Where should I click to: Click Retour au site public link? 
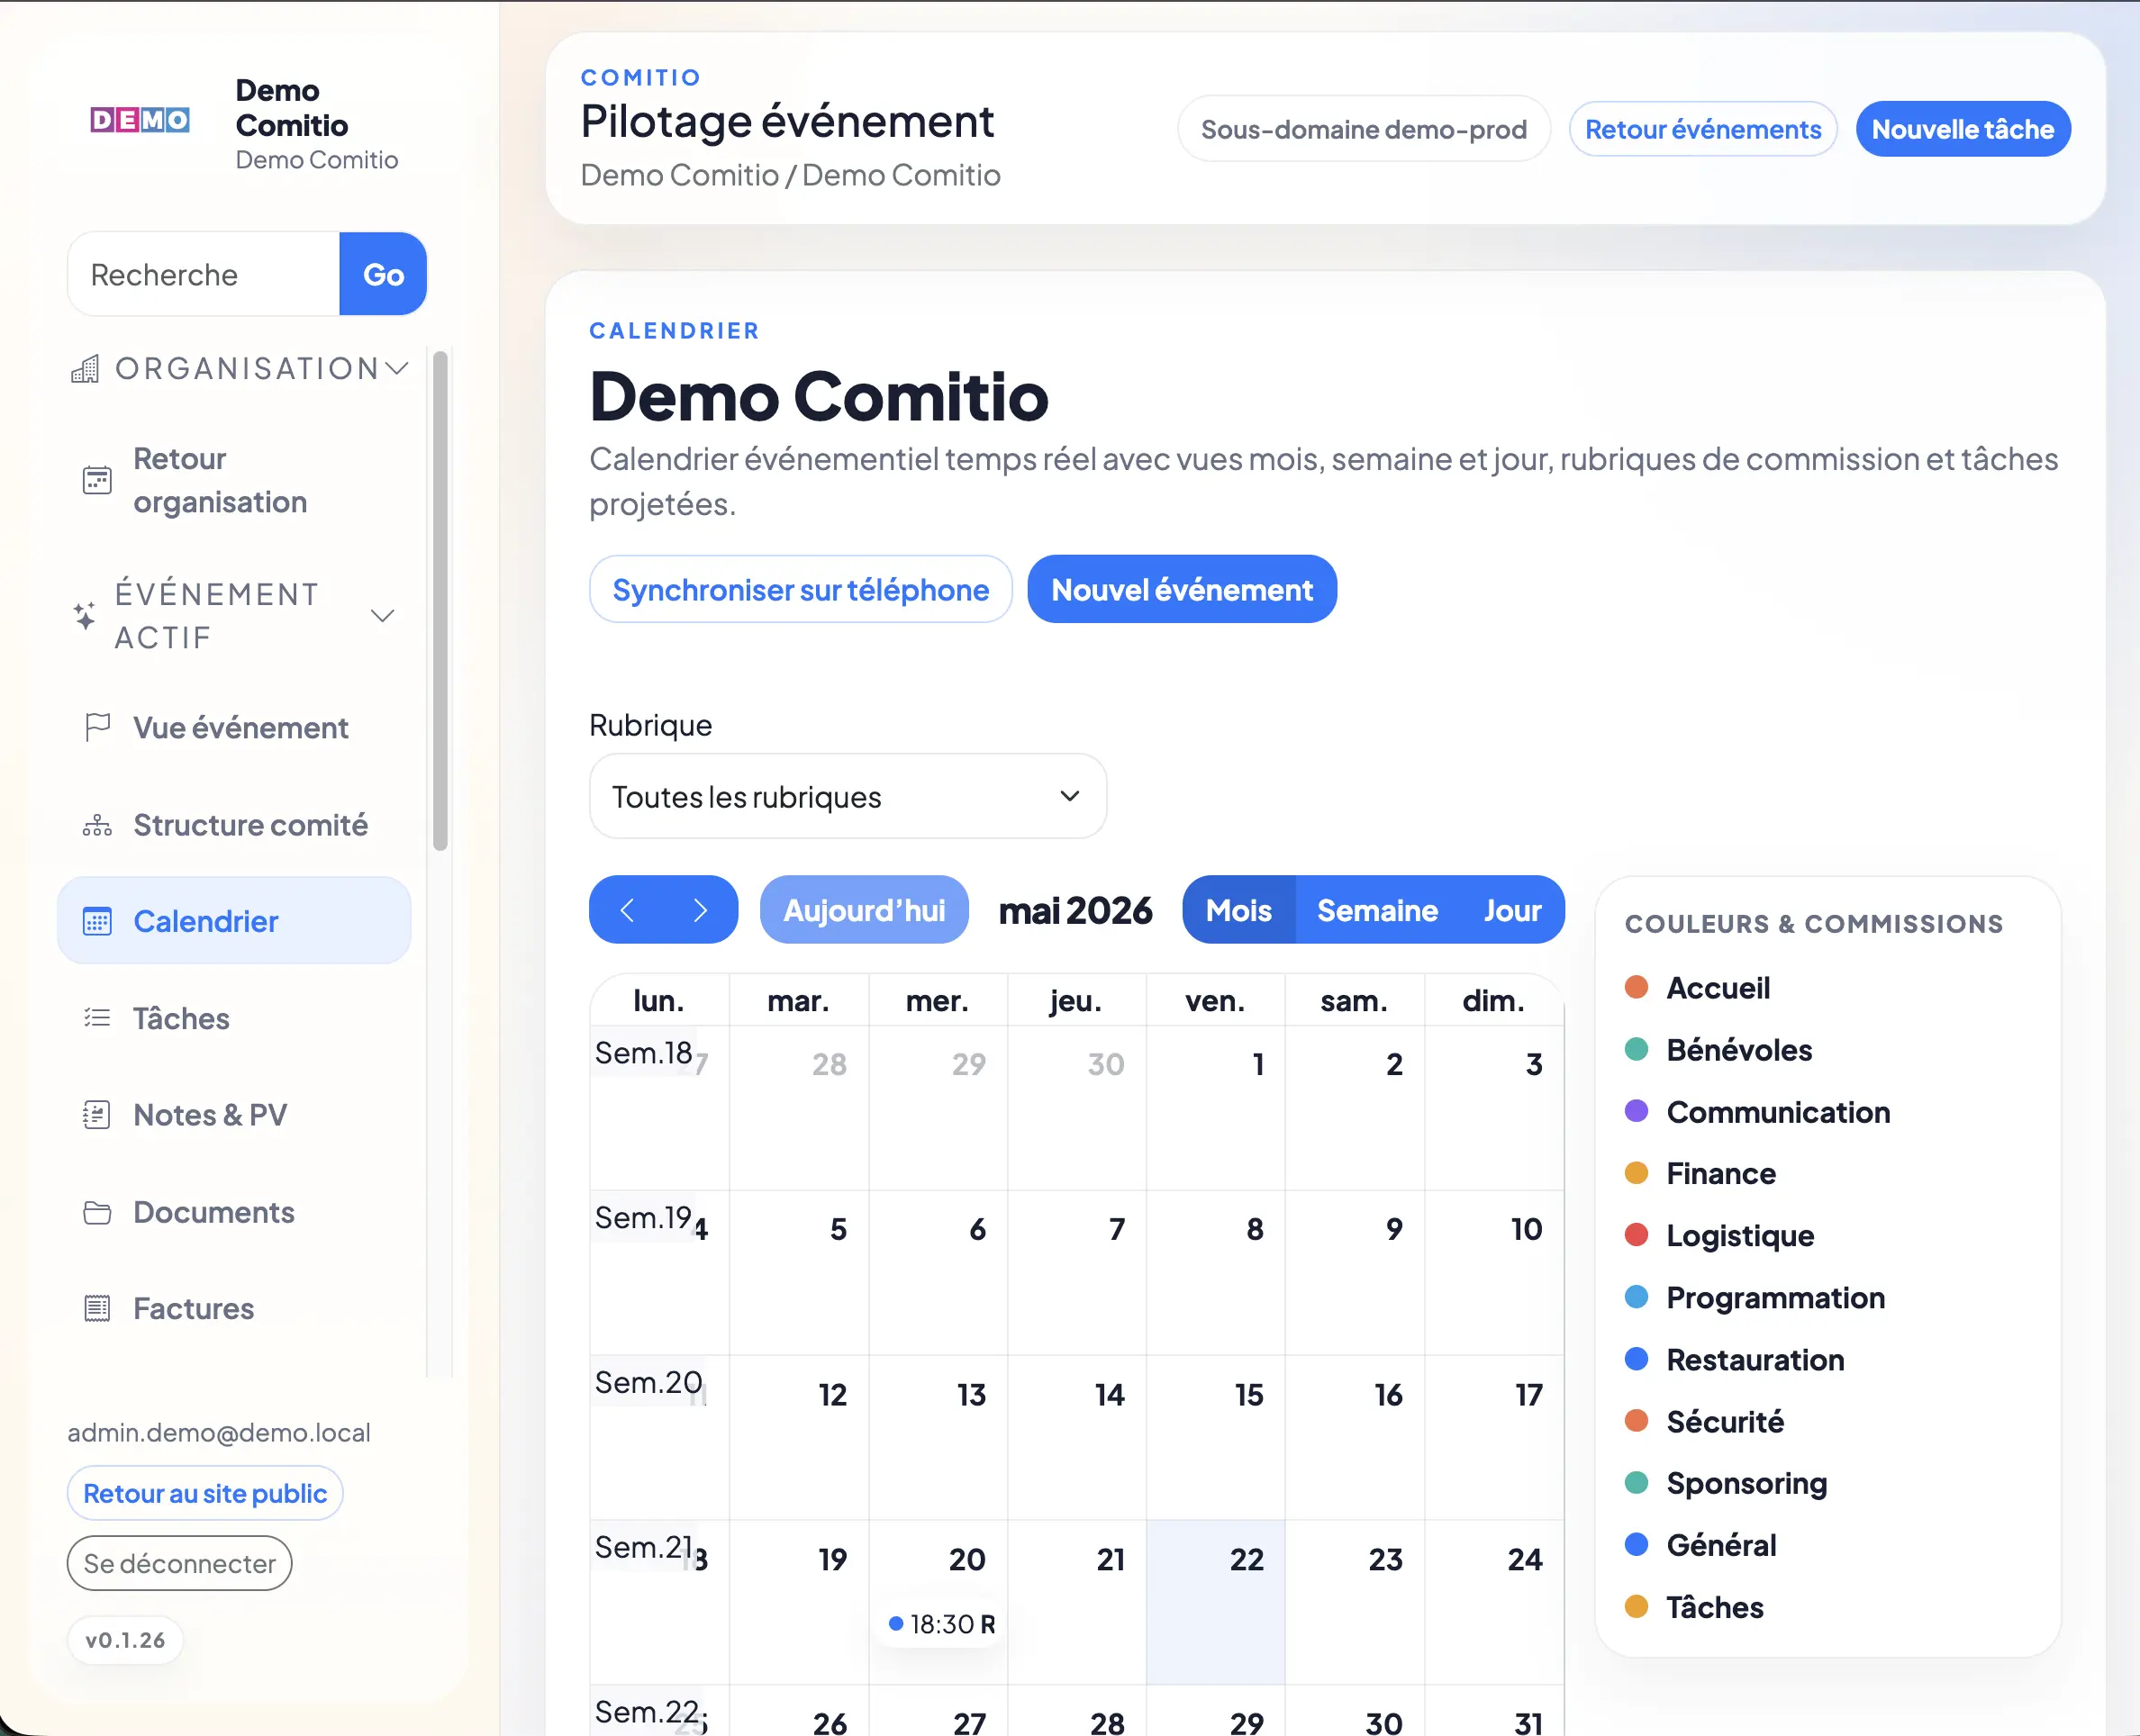tap(205, 1493)
